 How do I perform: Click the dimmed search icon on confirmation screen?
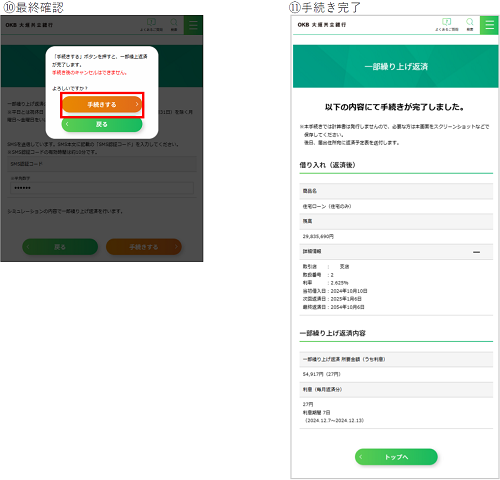coord(174,25)
